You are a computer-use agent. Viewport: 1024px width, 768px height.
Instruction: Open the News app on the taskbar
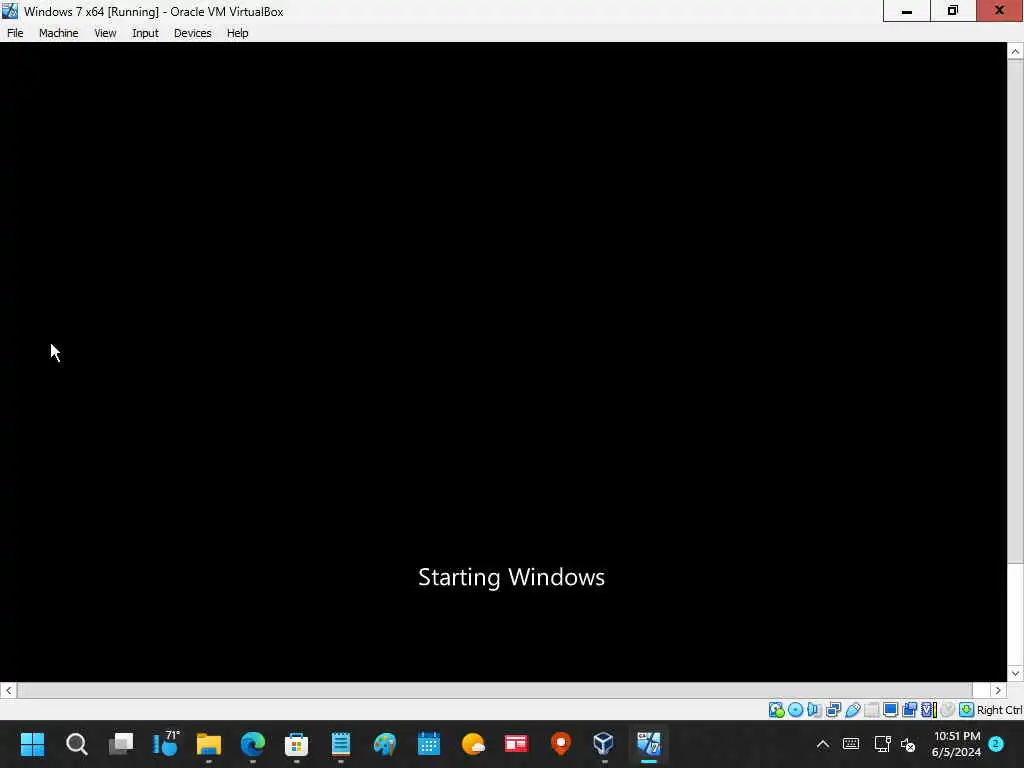(x=516, y=744)
